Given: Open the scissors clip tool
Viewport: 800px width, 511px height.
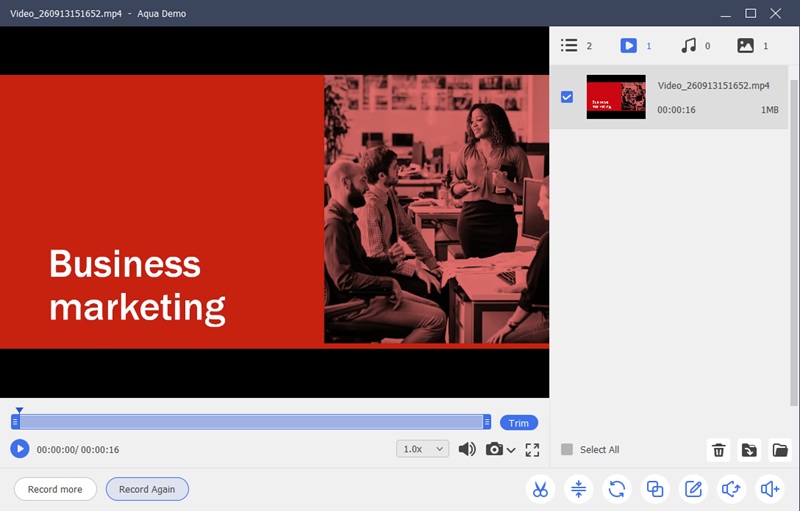Looking at the screenshot, I should [x=540, y=489].
